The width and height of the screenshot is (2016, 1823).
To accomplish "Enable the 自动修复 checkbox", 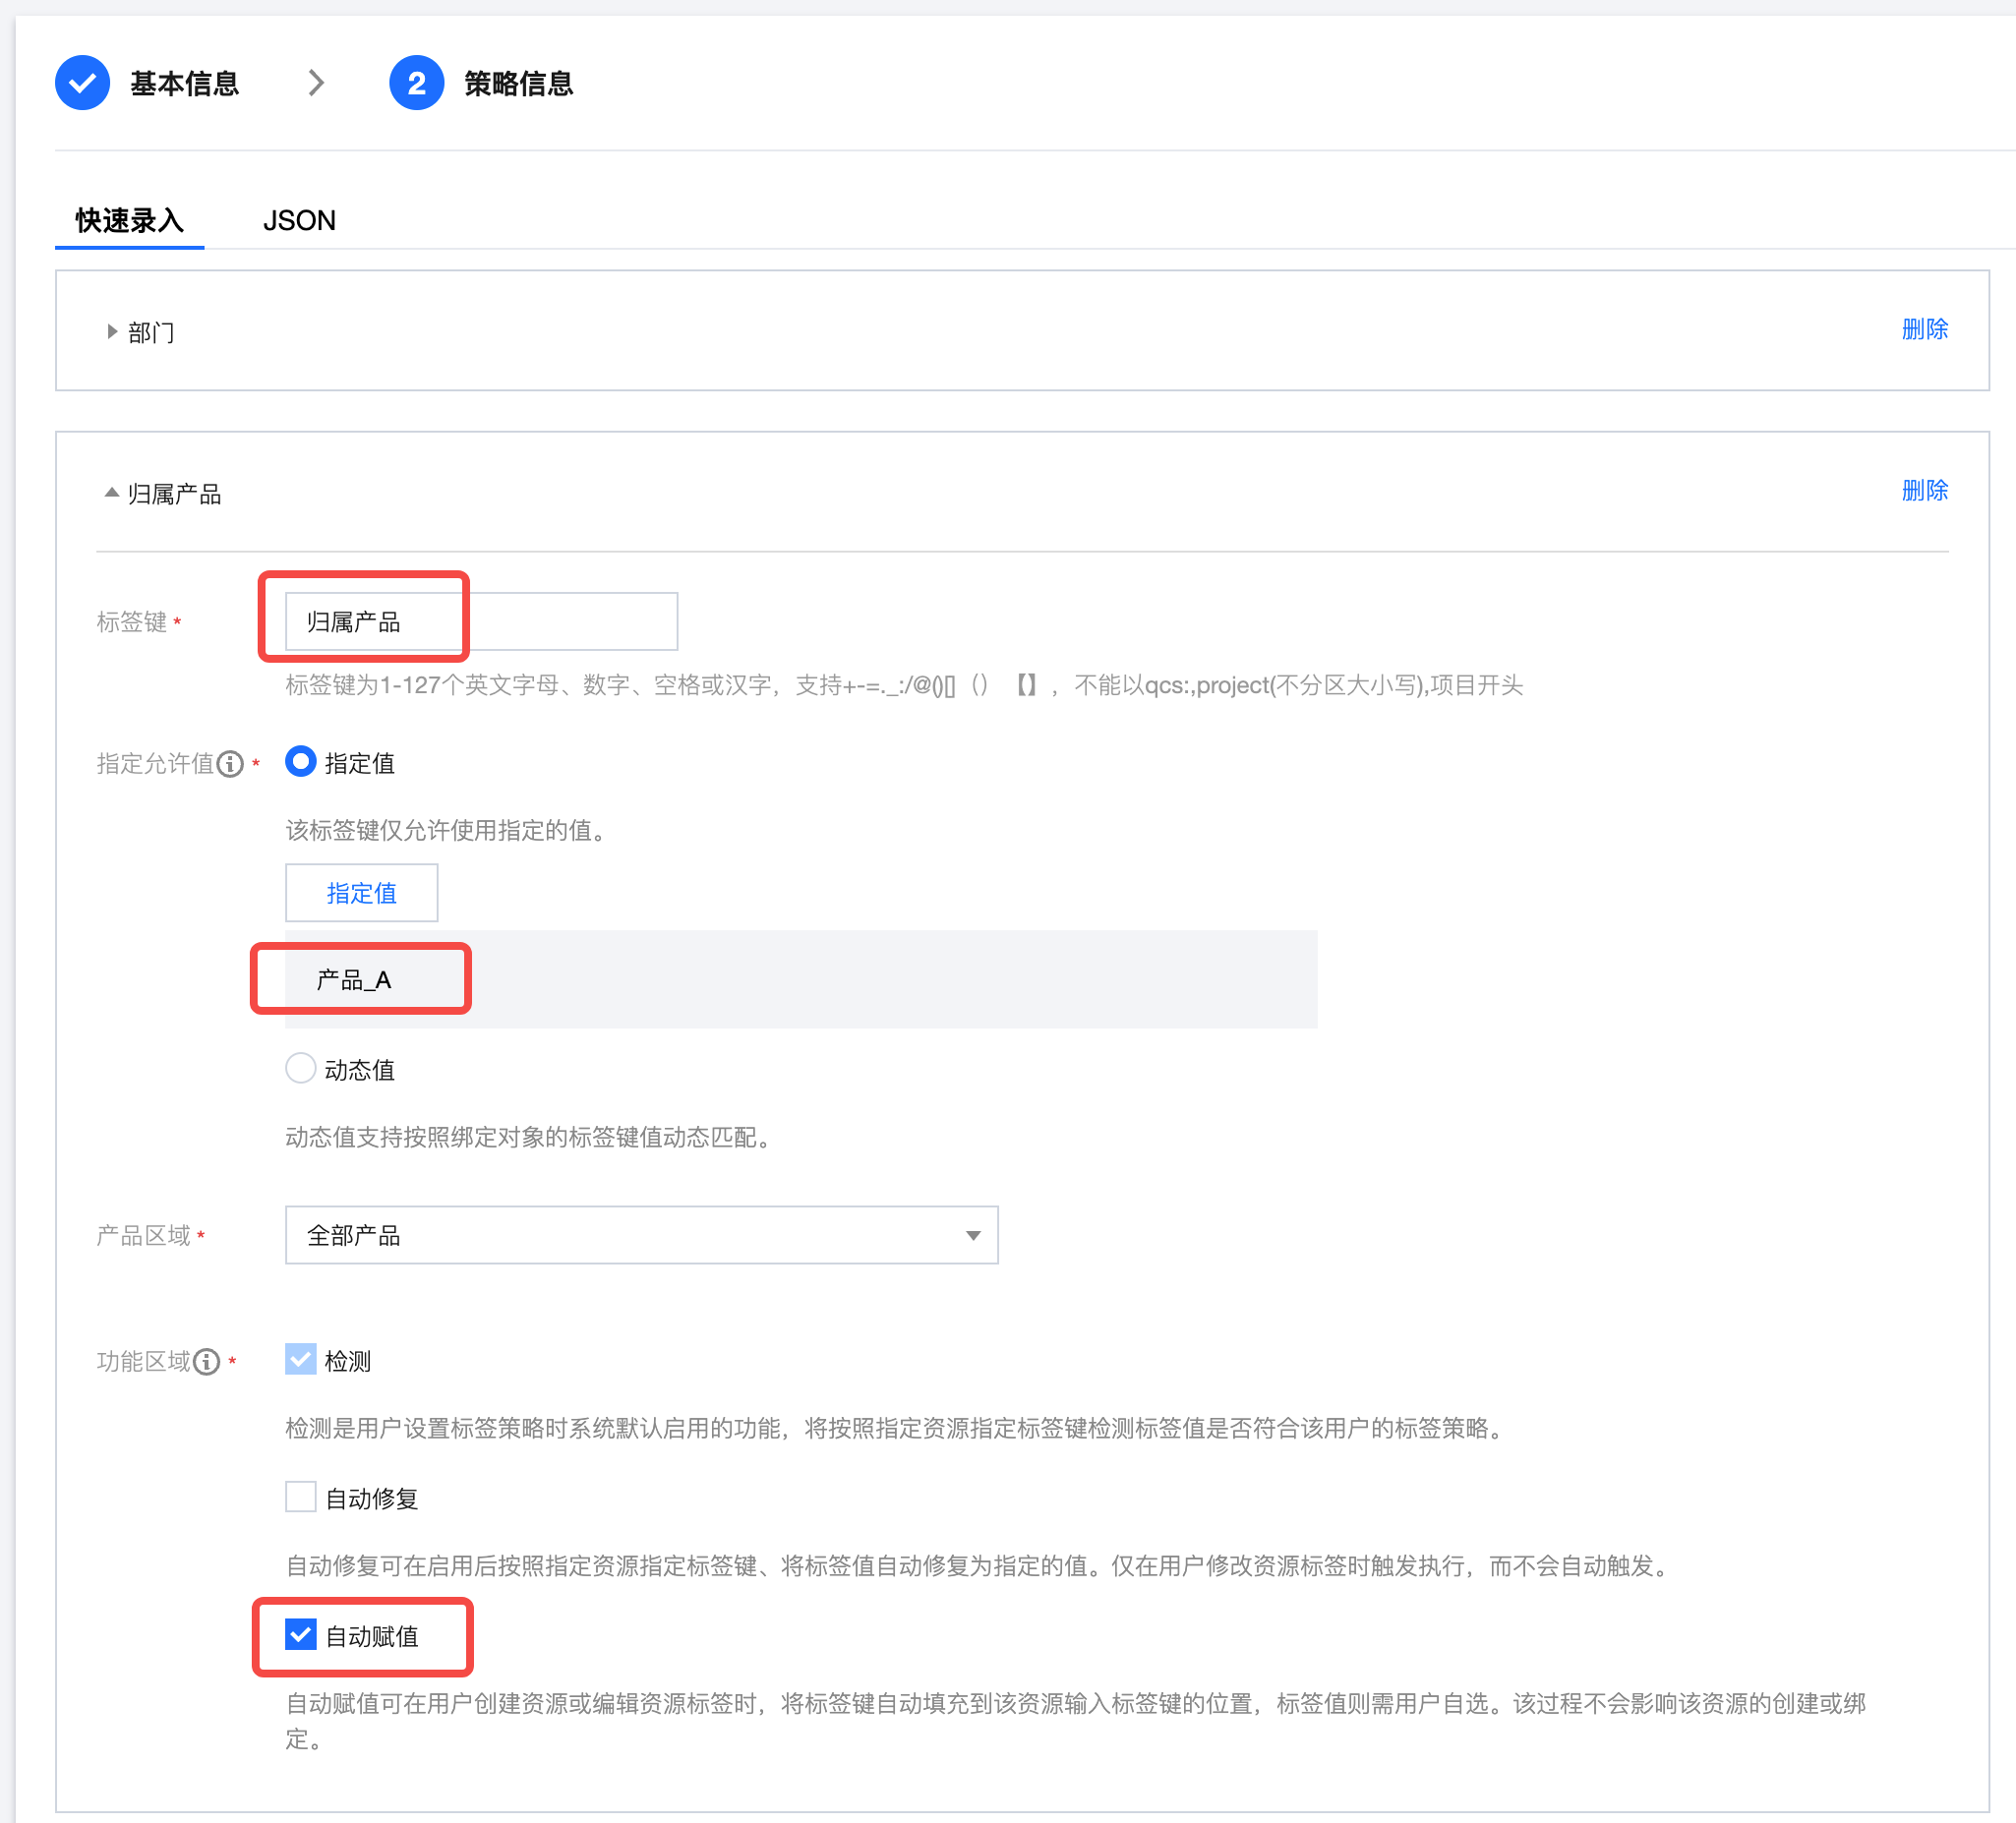I will pyautogui.click(x=300, y=1497).
